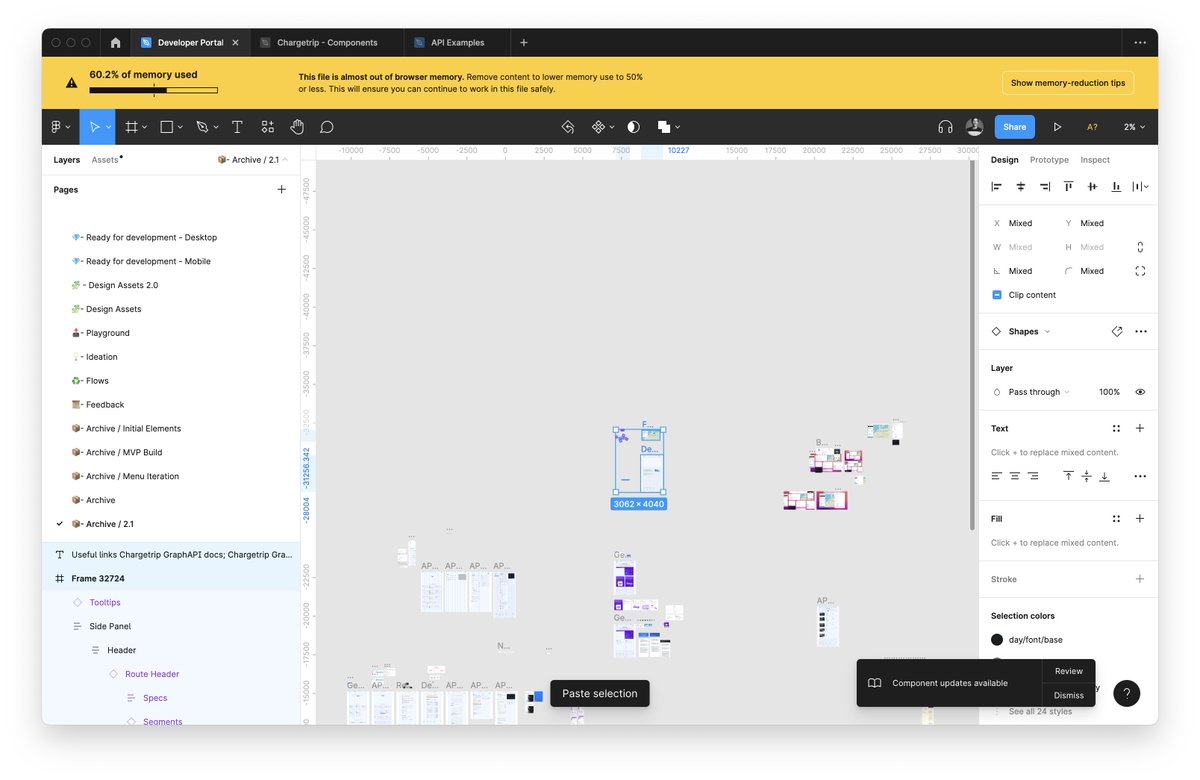Viewport: 1200px width, 780px height.
Task: Toggle constrain proportions link icon
Action: tap(1141, 247)
